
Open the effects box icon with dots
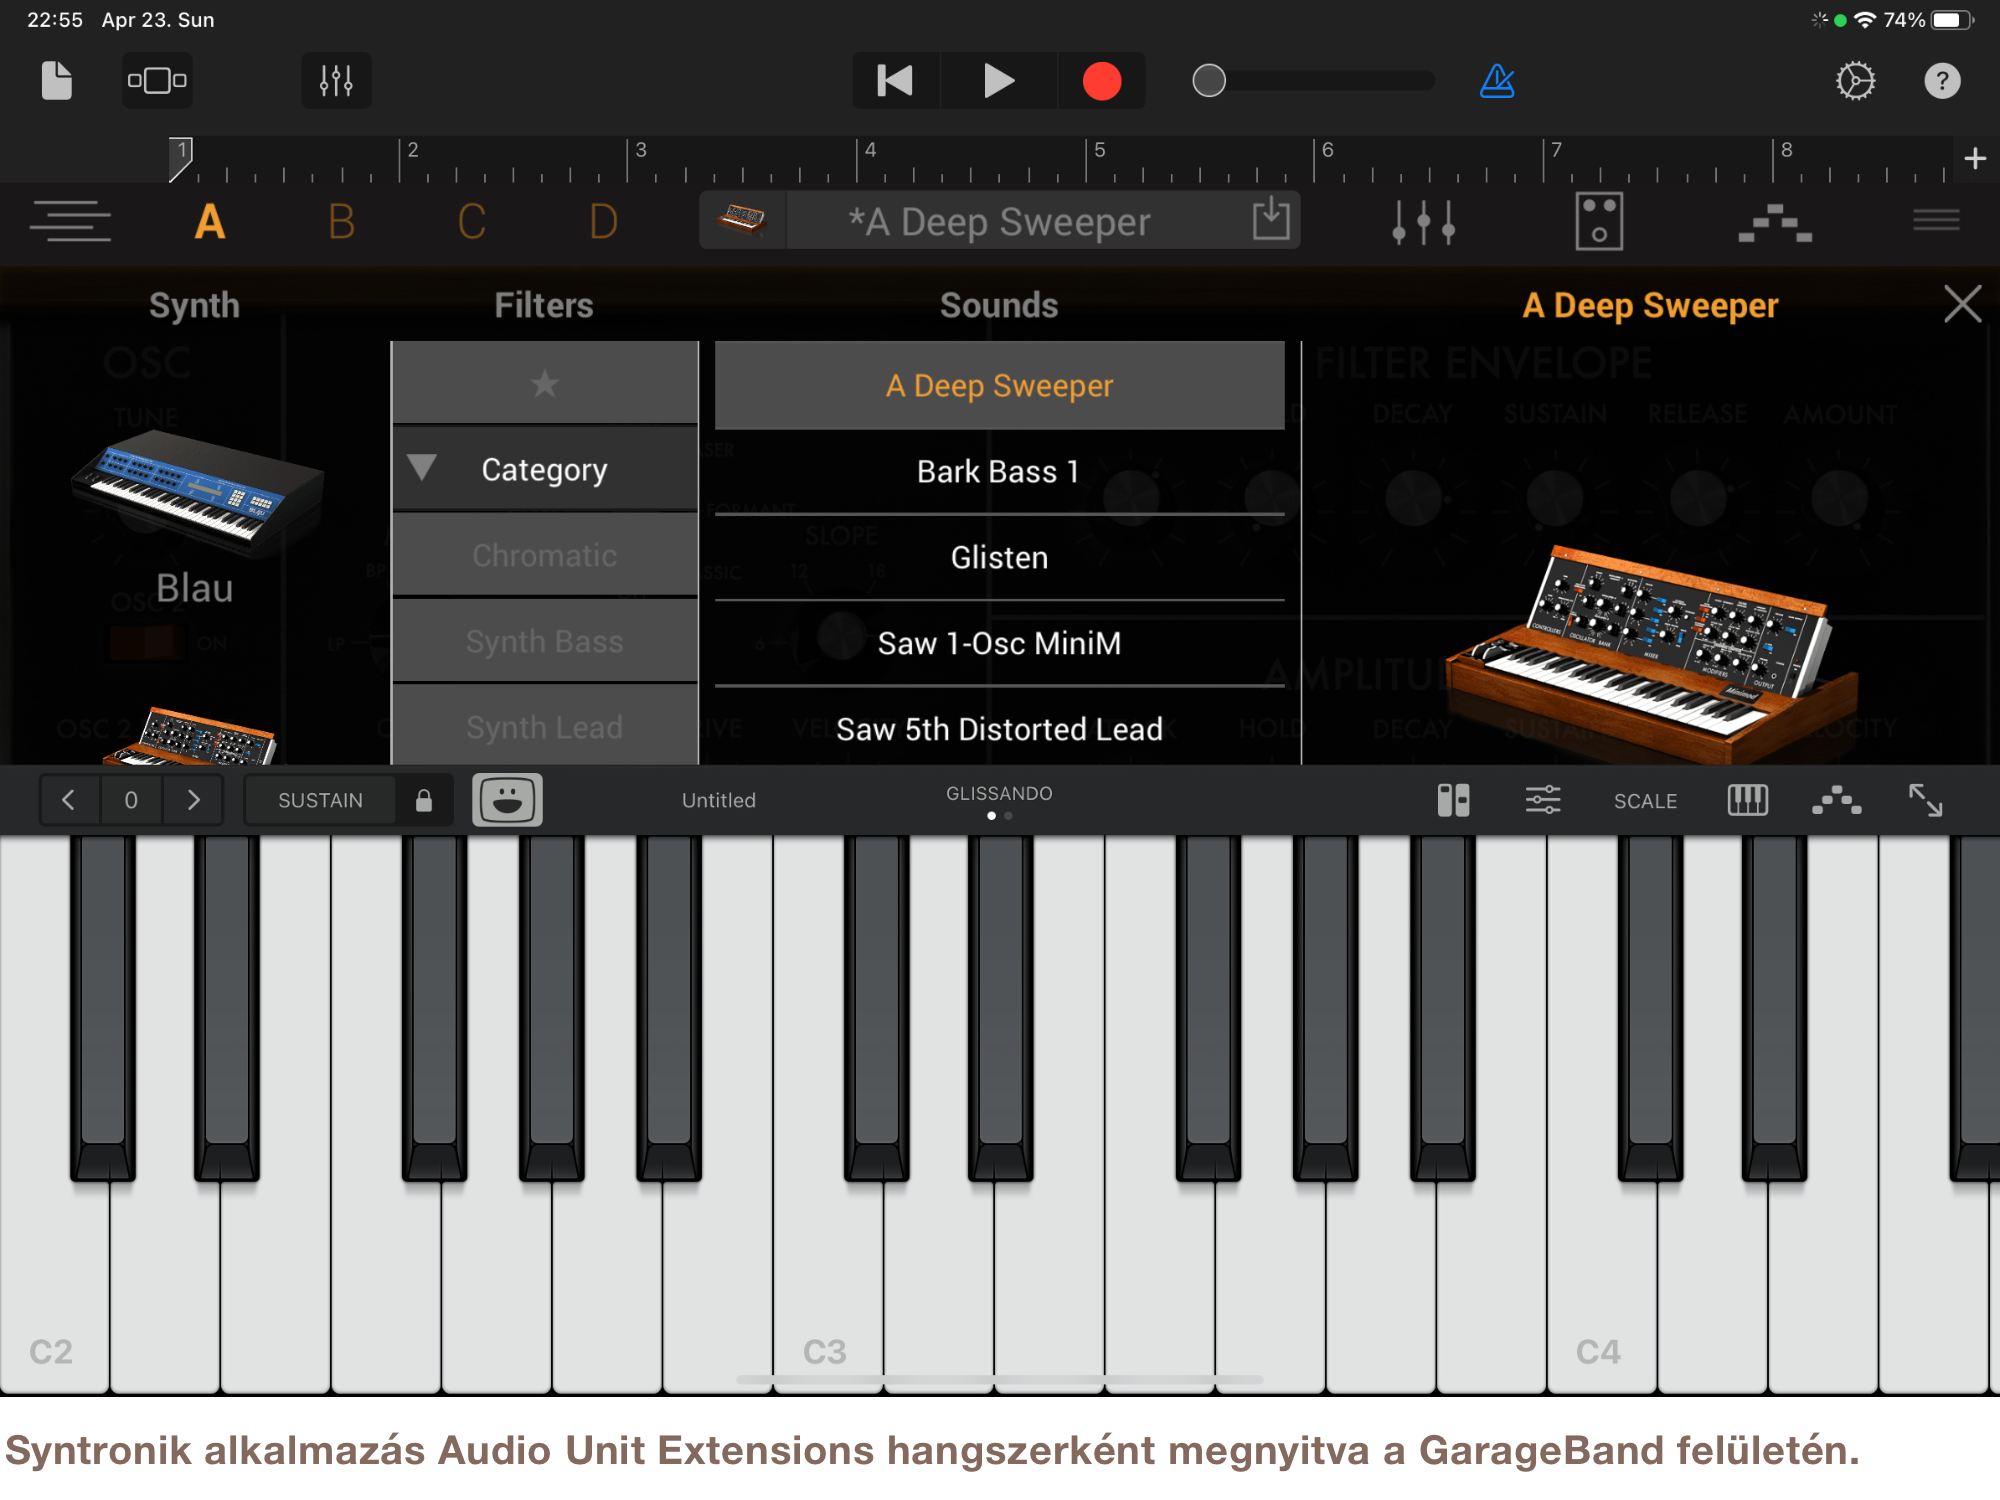tap(1599, 221)
